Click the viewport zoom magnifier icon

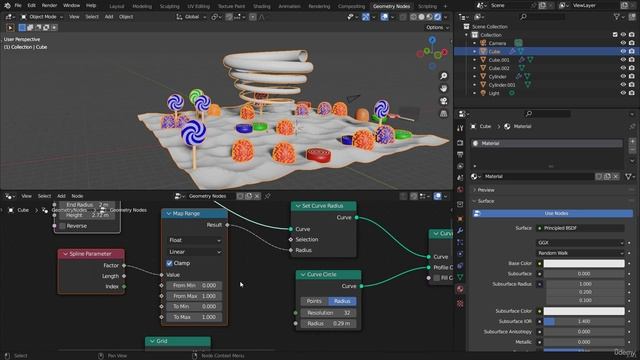coord(443,76)
